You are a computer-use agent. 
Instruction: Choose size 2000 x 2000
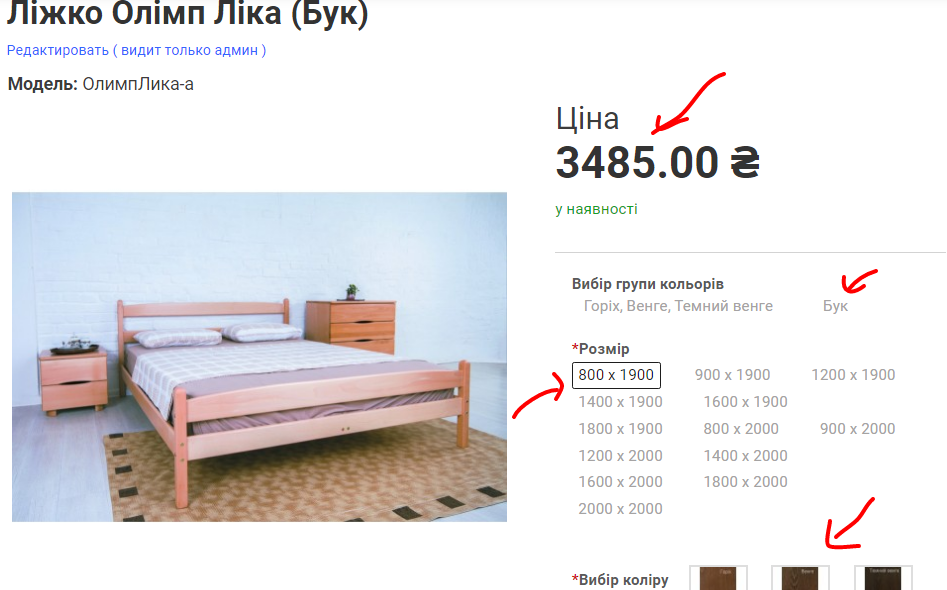(x=620, y=509)
